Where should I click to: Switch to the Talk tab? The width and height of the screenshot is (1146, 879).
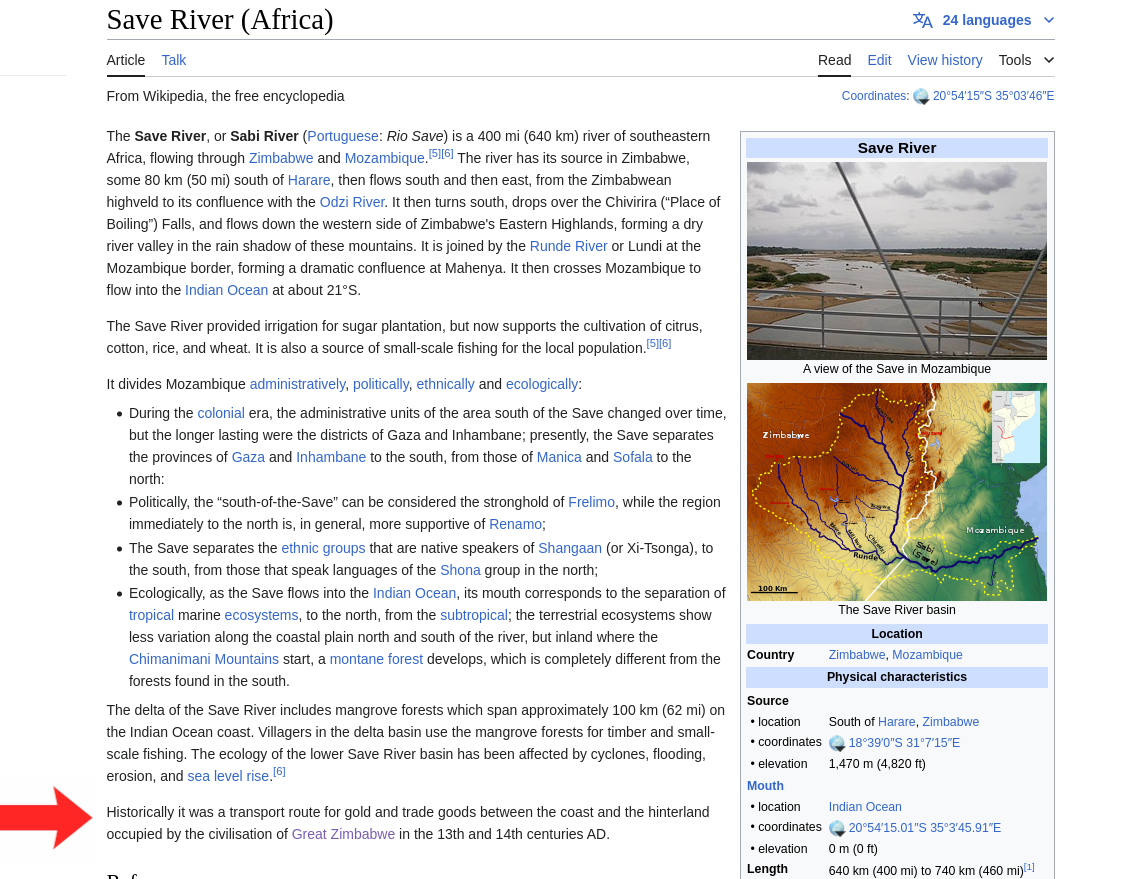174,60
